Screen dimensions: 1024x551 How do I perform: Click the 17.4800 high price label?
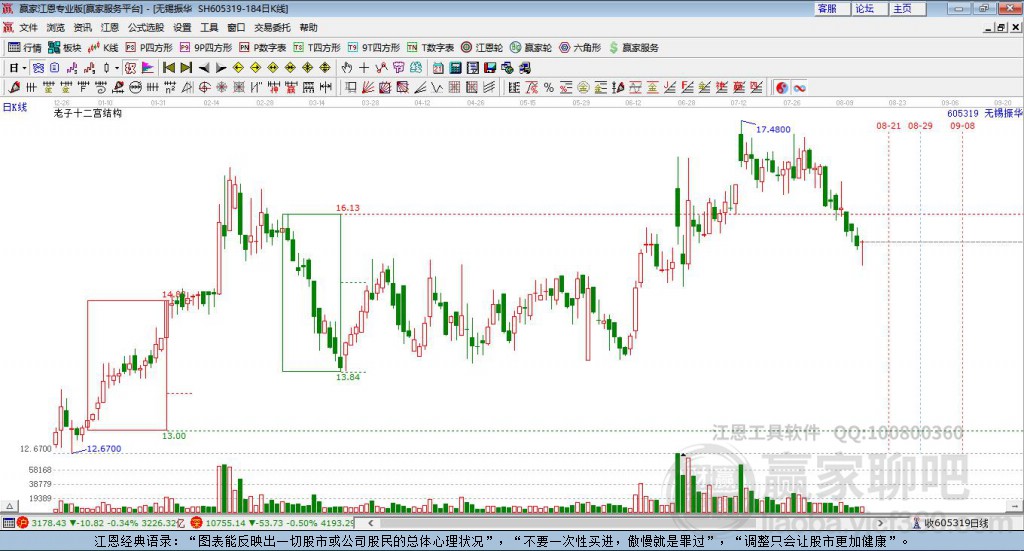tap(773, 129)
